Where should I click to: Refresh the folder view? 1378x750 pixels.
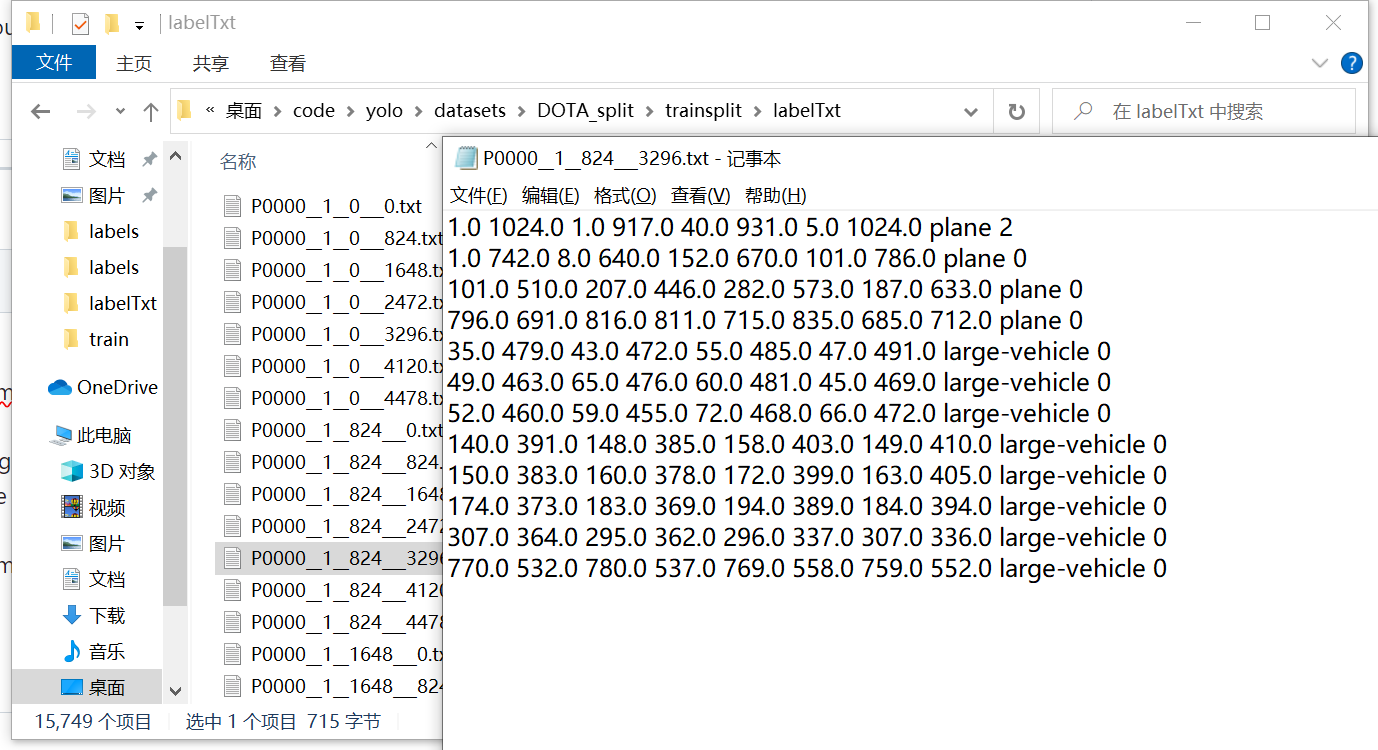[1016, 111]
